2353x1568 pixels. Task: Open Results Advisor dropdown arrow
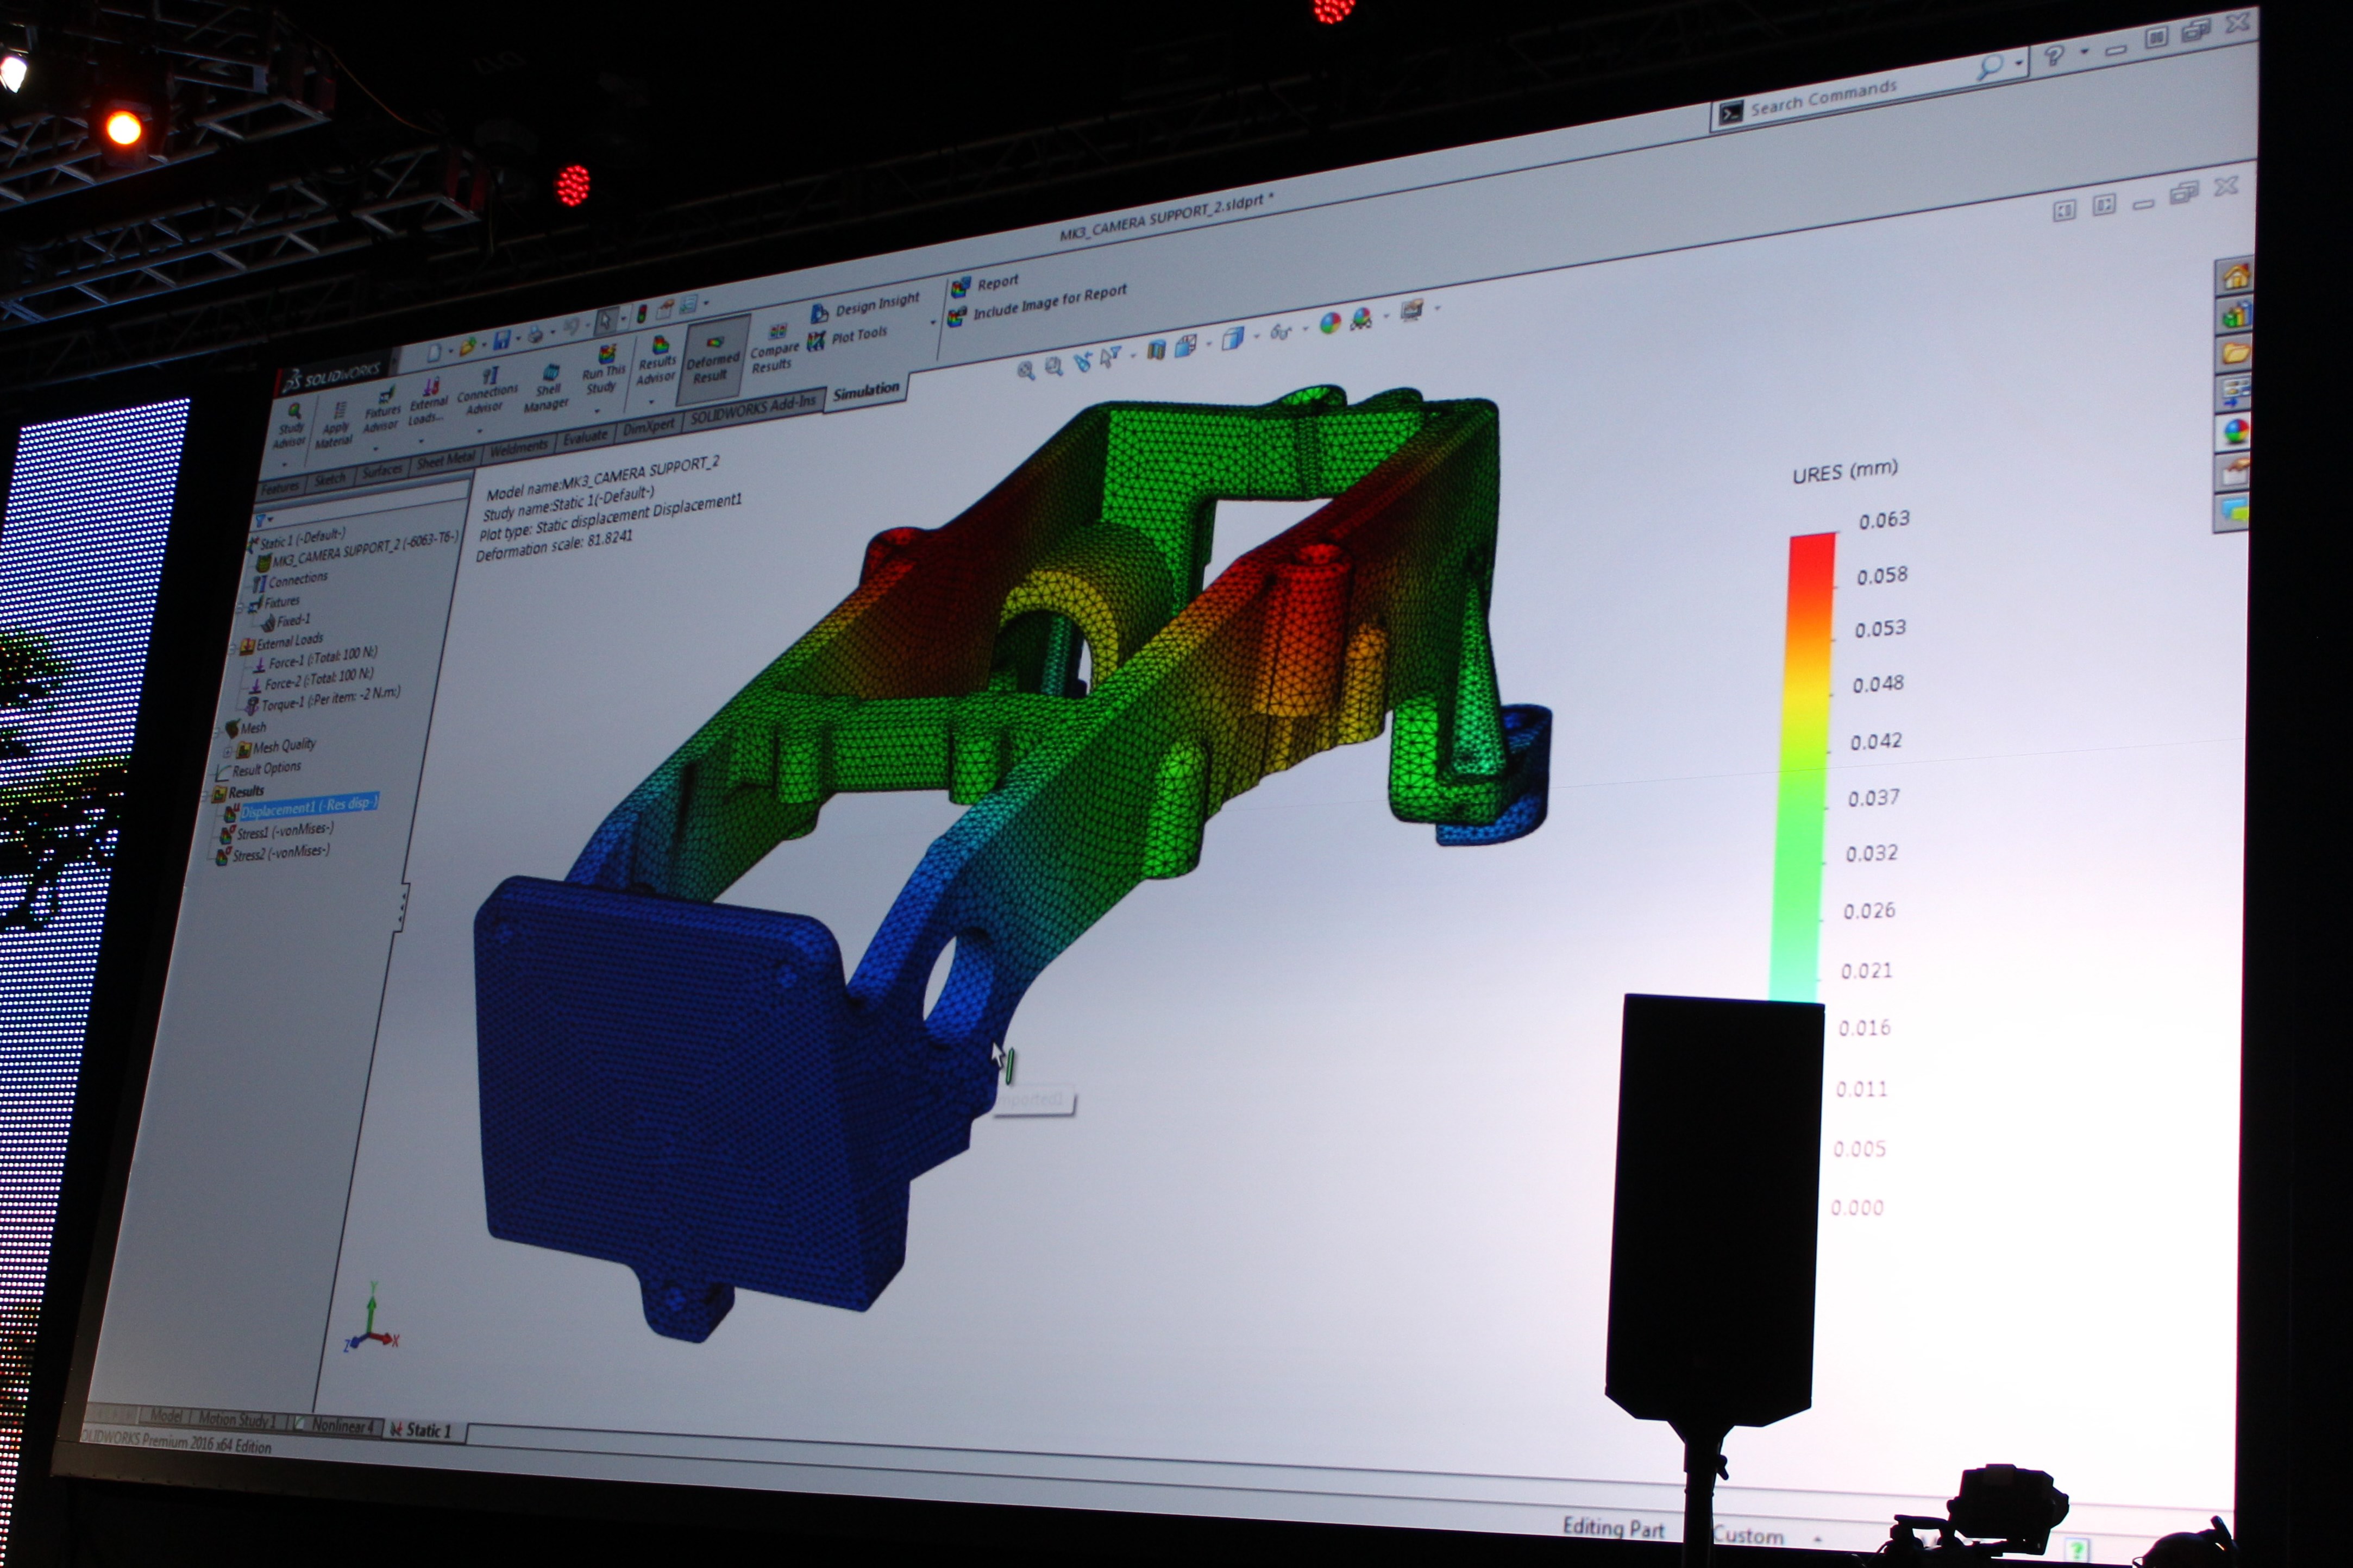(x=652, y=401)
